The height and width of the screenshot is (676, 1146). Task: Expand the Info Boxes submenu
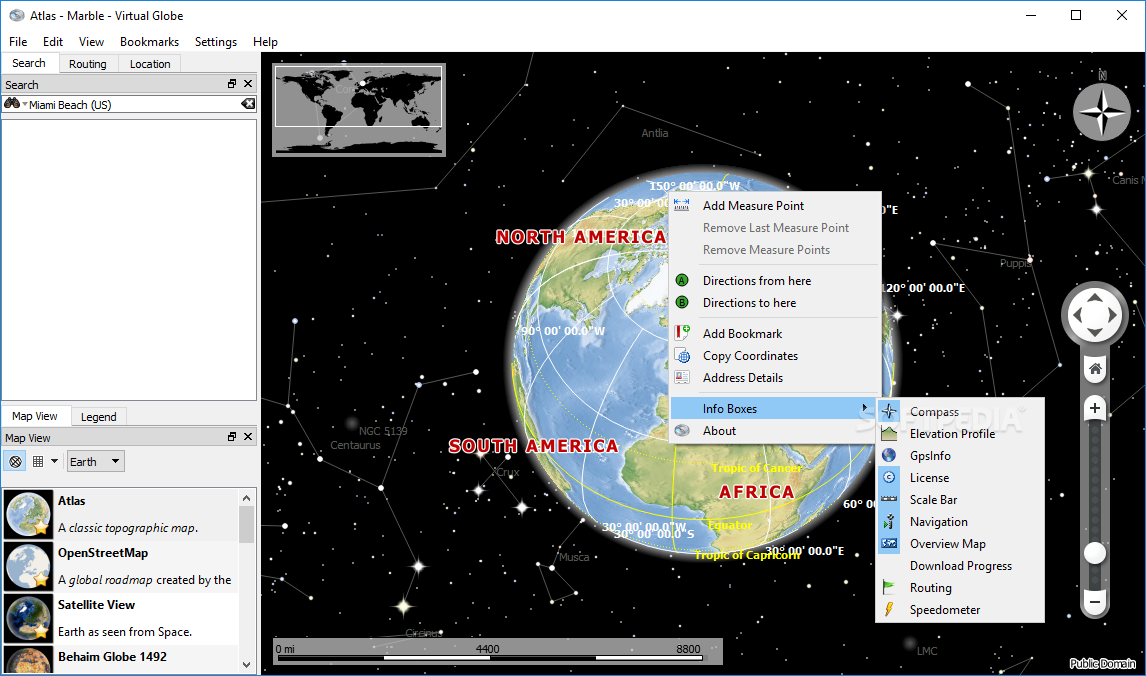[x=775, y=409]
